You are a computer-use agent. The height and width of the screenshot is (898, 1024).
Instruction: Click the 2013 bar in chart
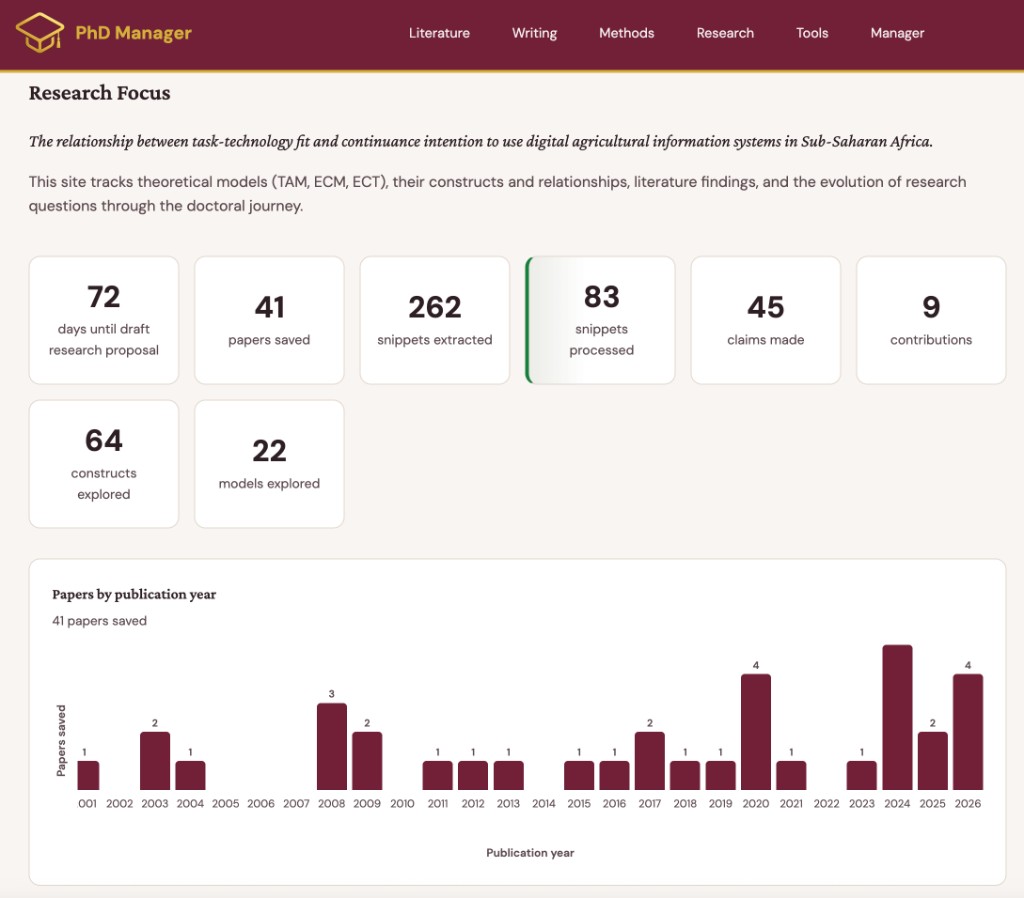tap(508, 775)
